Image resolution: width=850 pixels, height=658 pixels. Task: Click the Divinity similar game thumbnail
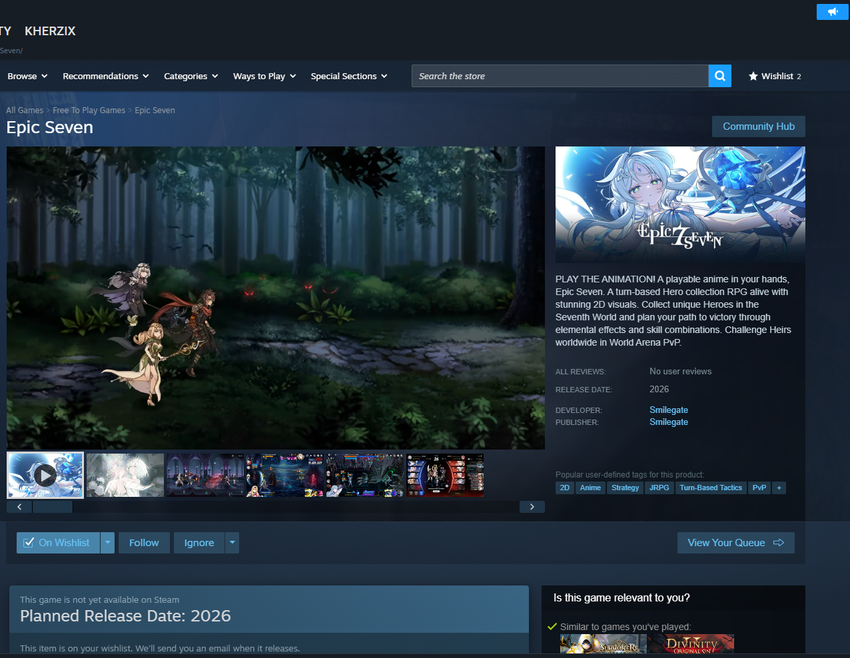pos(692,644)
